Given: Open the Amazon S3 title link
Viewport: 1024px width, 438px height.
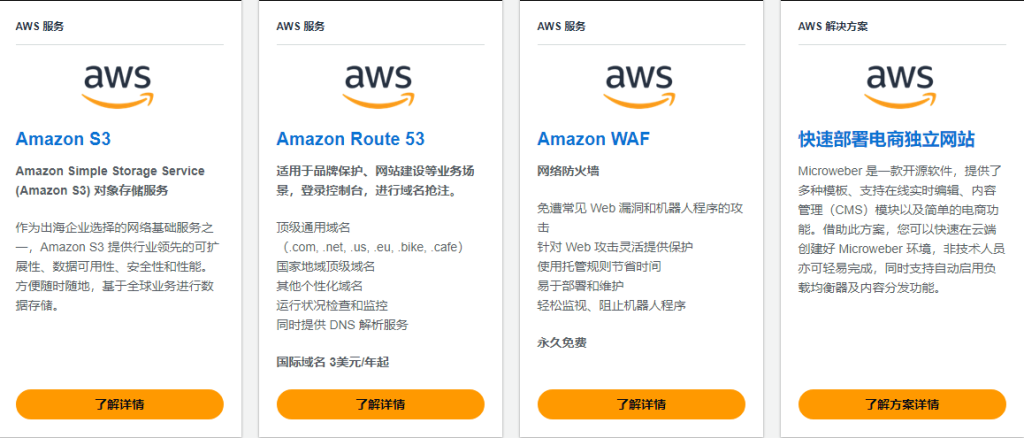Looking at the screenshot, I should pos(70,139).
